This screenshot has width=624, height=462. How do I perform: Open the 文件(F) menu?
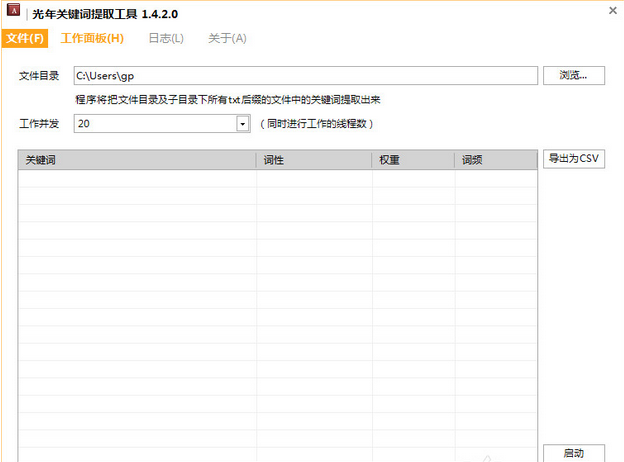[x=25, y=39]
